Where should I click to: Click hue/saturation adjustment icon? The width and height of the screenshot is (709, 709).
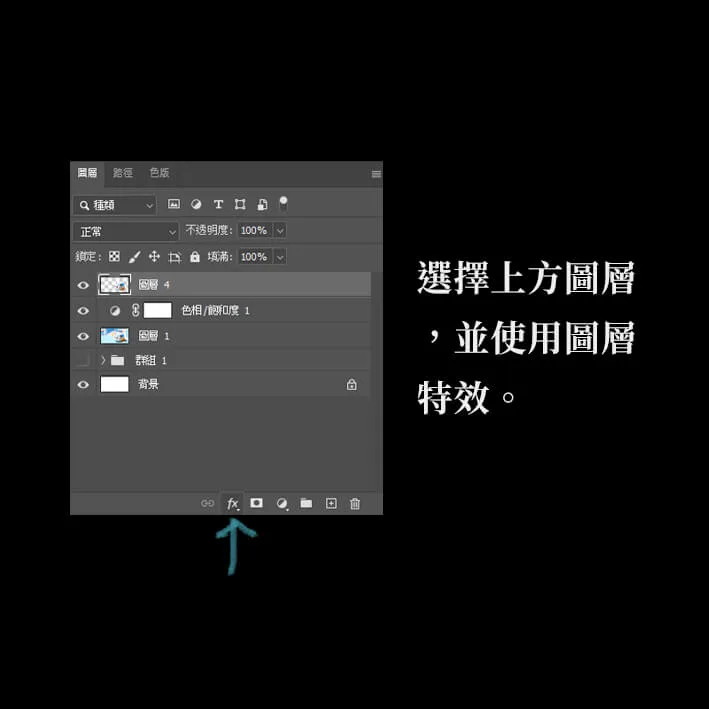115,311
